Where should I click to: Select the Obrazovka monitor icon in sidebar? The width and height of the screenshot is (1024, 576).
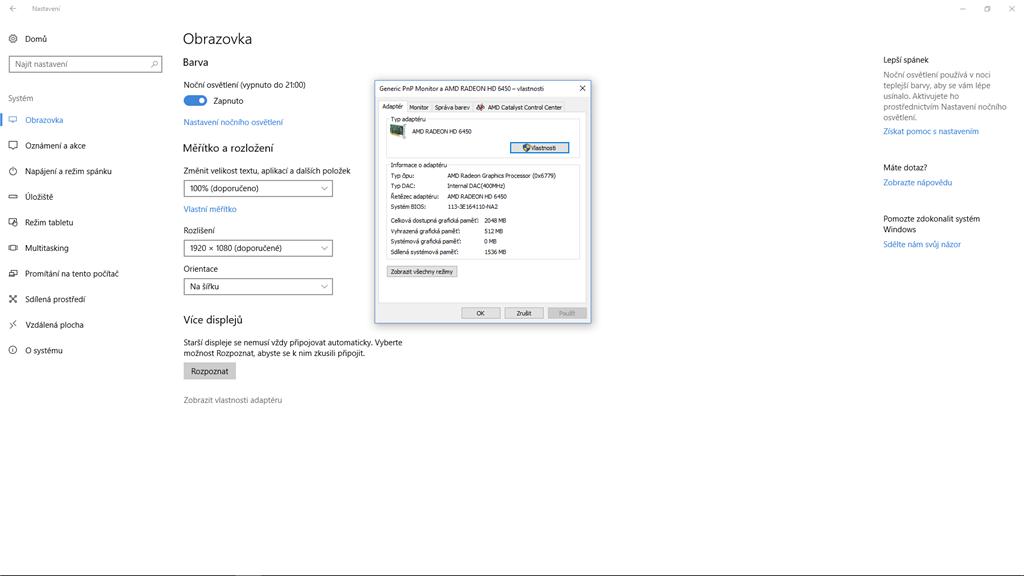13,120
